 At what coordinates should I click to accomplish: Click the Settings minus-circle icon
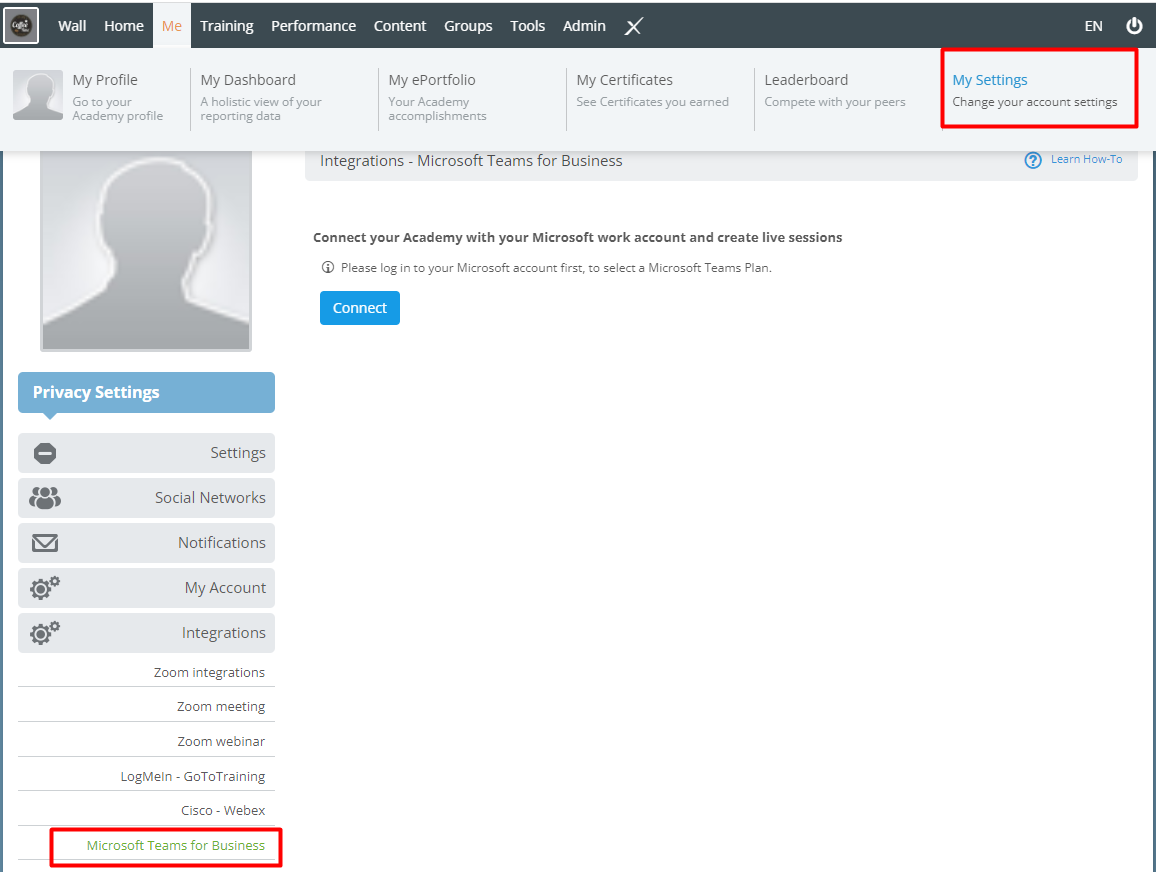45,453
